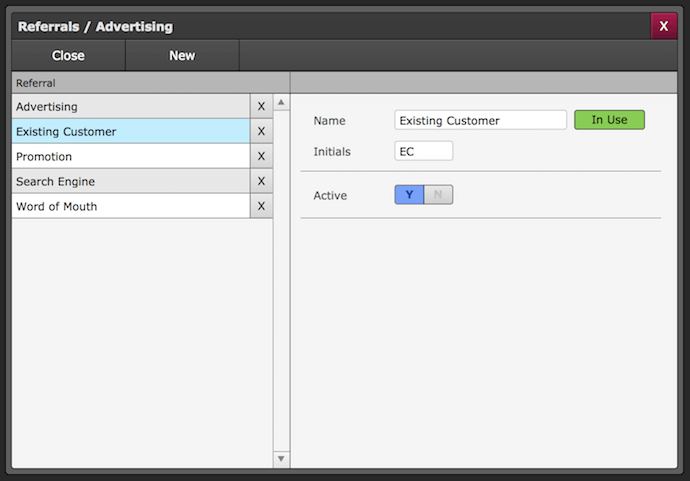The image size is (690, 481).
Task: Set Active to N
Action: tap(439, 195)
